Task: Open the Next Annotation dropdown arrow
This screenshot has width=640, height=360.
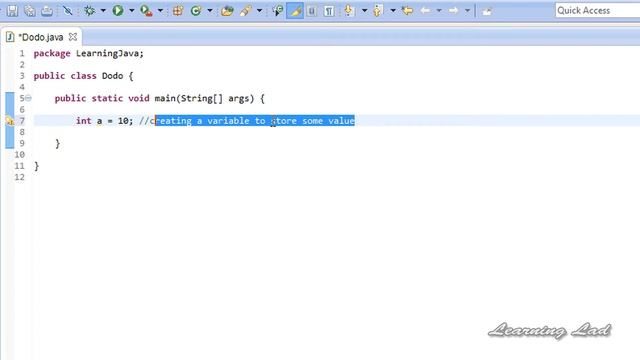Action: point(364,11)
